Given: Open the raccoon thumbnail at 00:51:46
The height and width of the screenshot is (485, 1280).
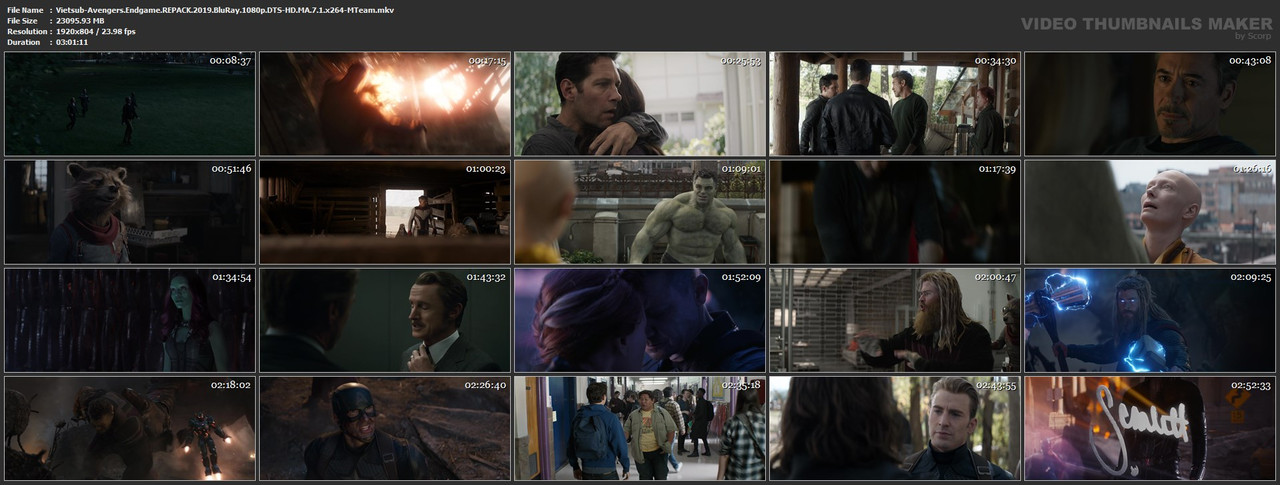Looking at the screenshot, I should coord(130,212).
